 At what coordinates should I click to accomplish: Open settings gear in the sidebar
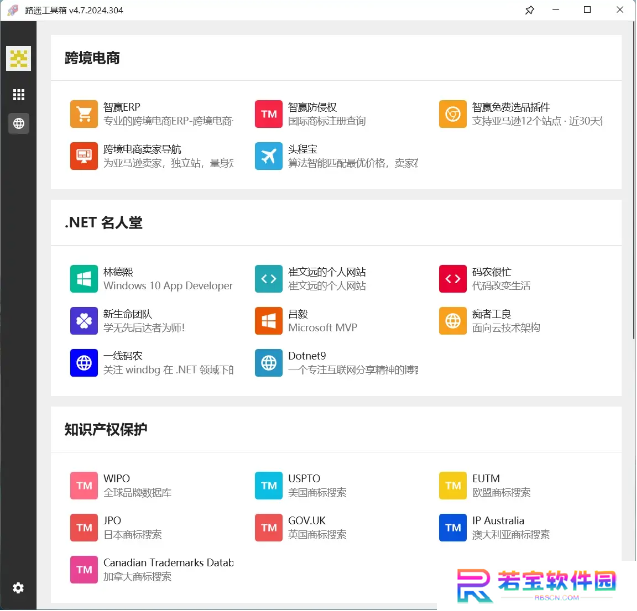coord(18,588)
